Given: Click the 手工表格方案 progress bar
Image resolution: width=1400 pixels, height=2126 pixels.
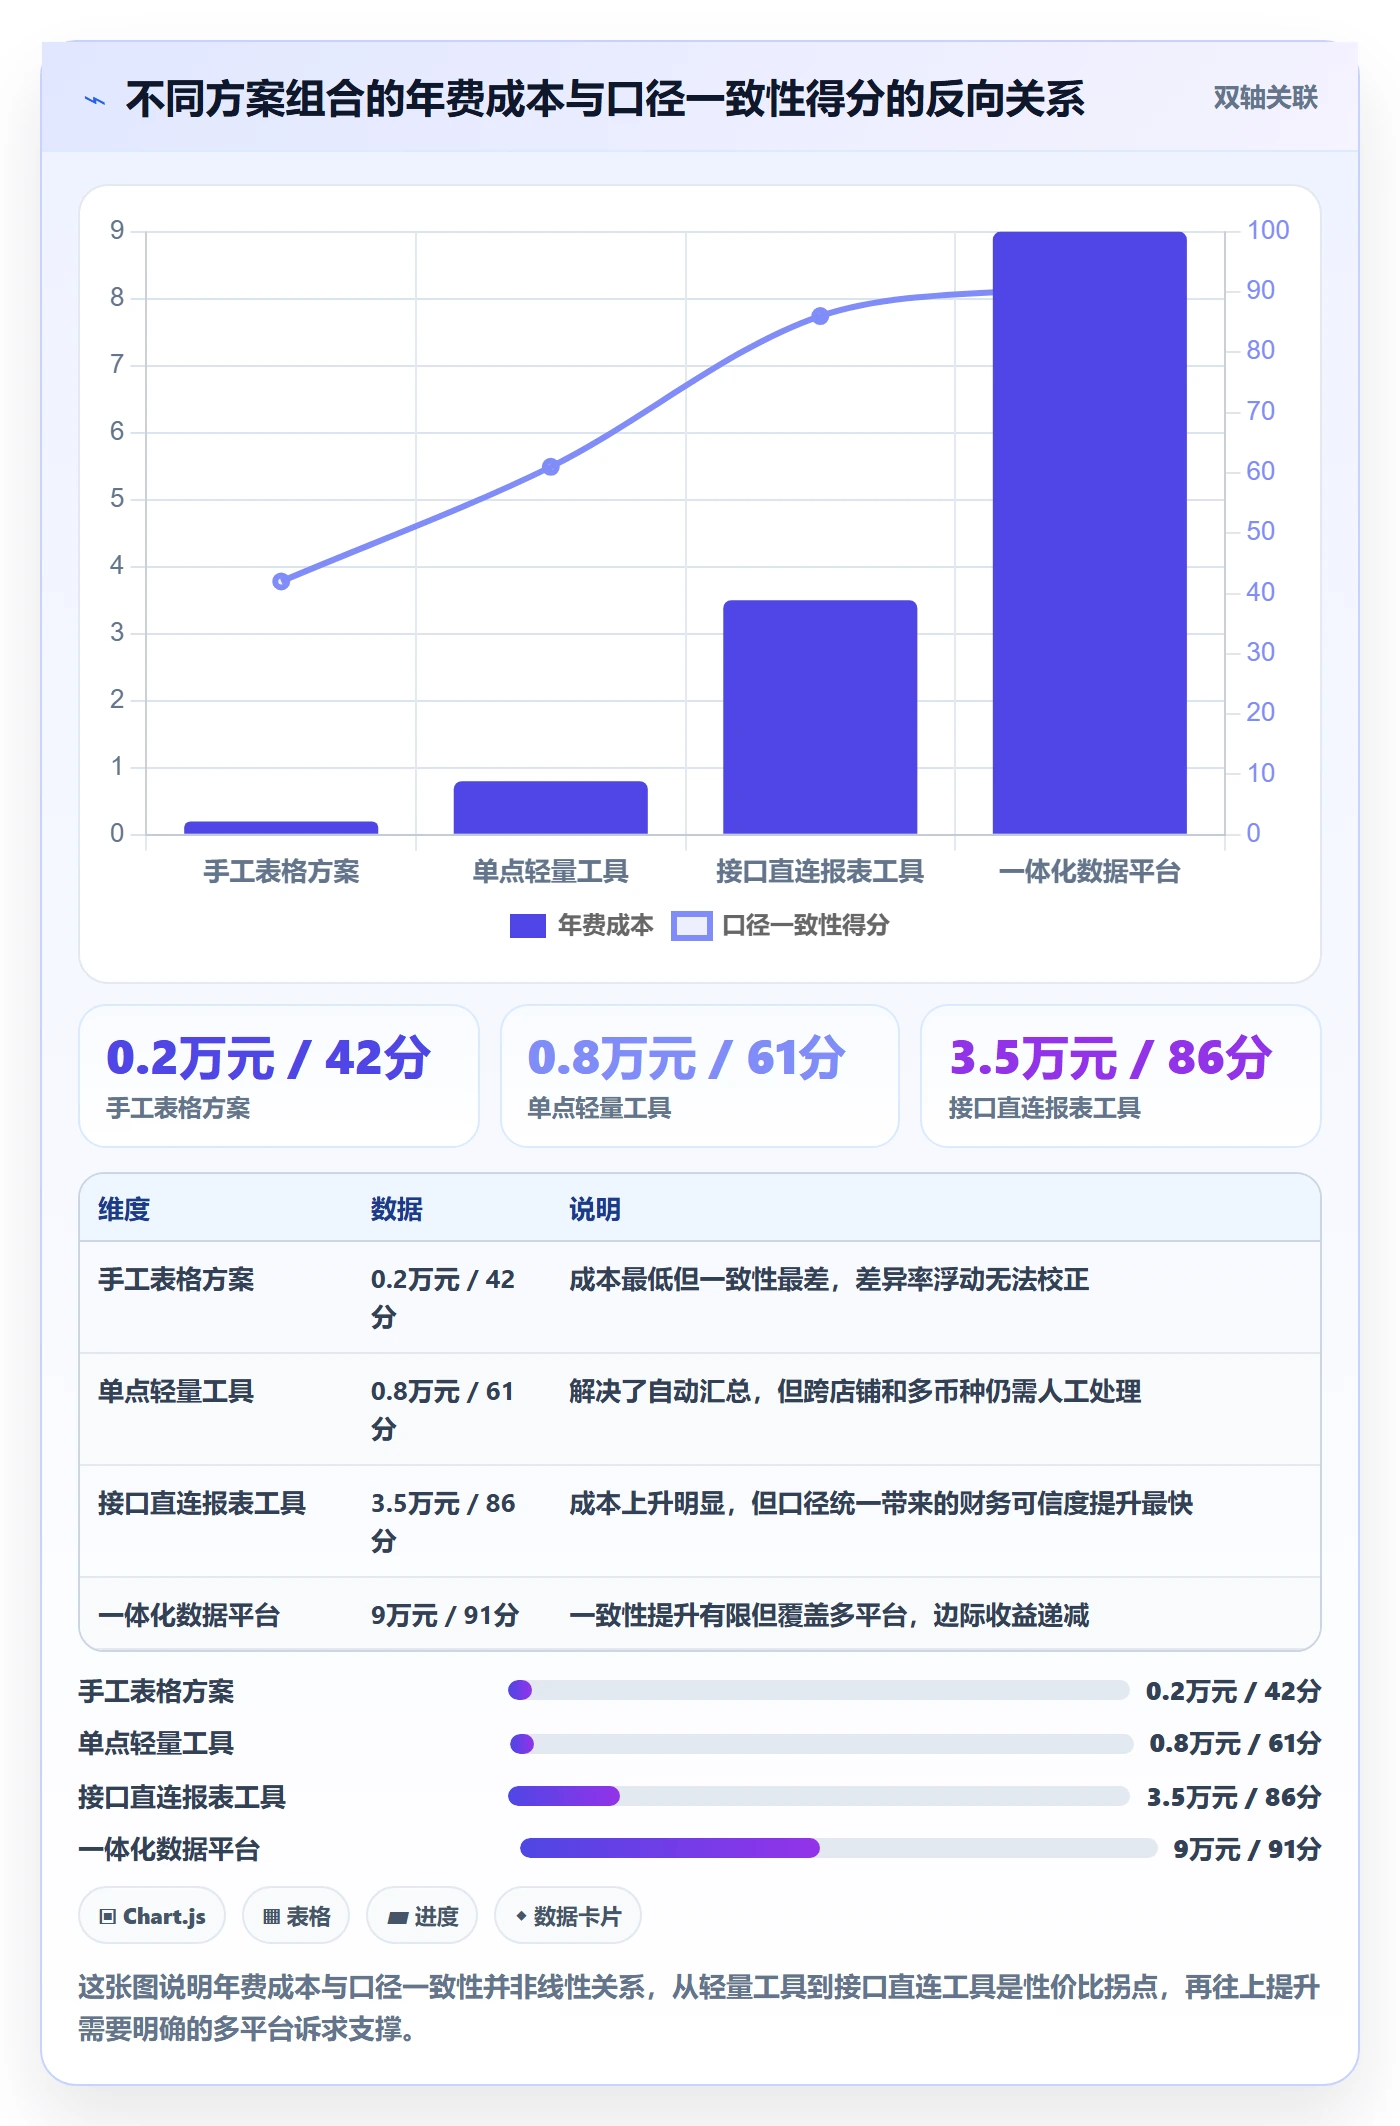Looking at the screenshot, I should coord(819,1690).
